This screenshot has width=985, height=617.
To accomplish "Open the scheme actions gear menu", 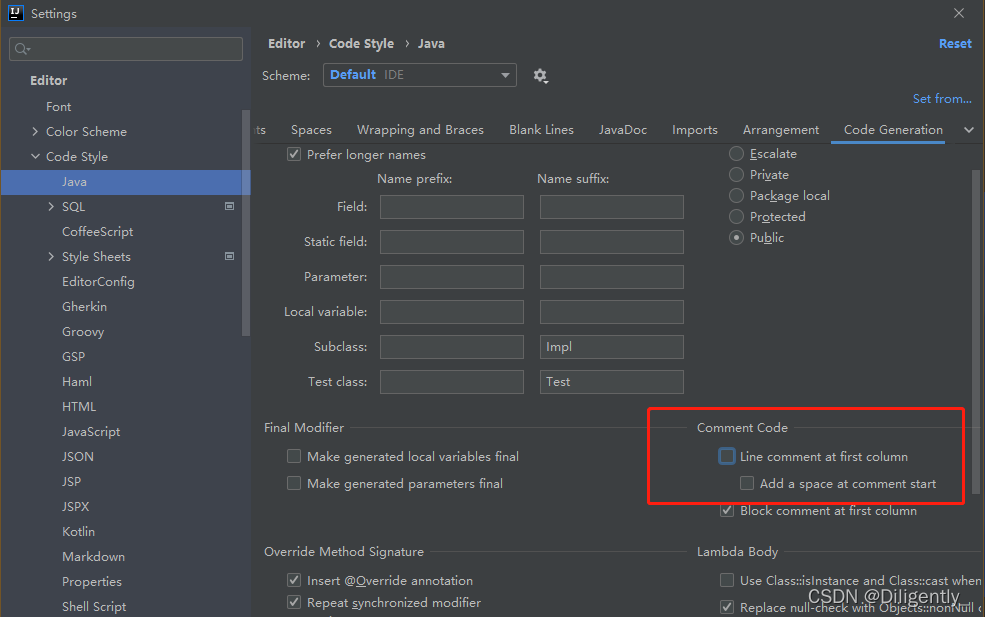I will 540,76.
